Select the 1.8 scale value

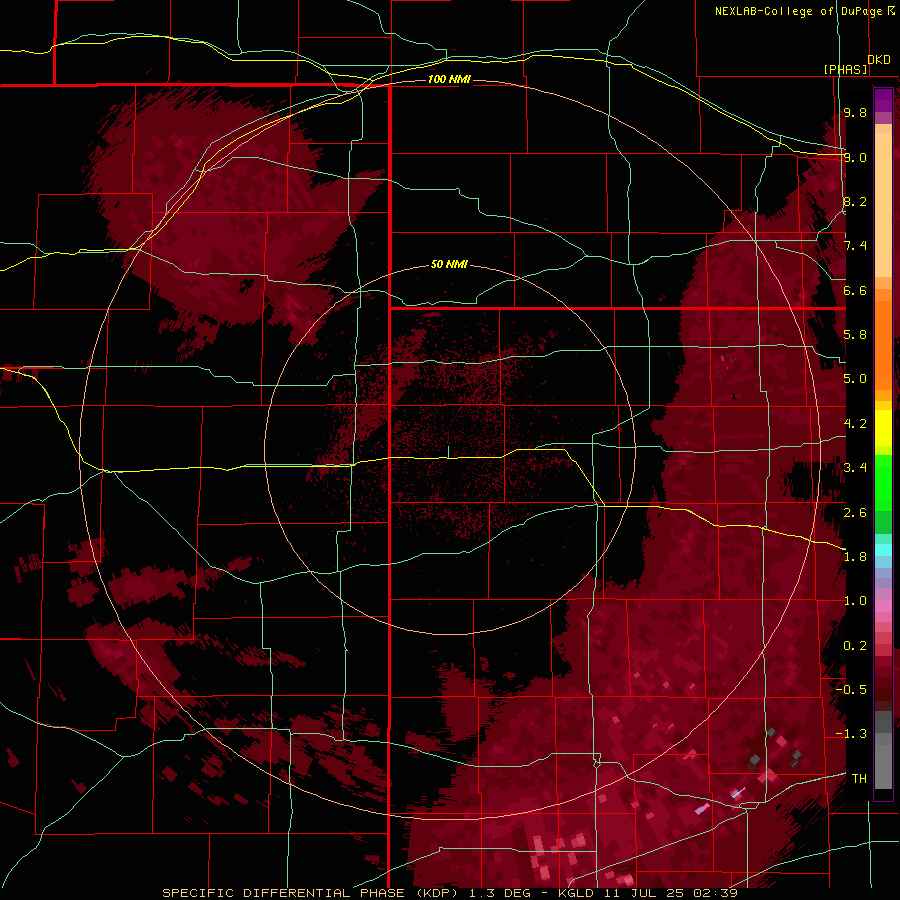[855, 557]
